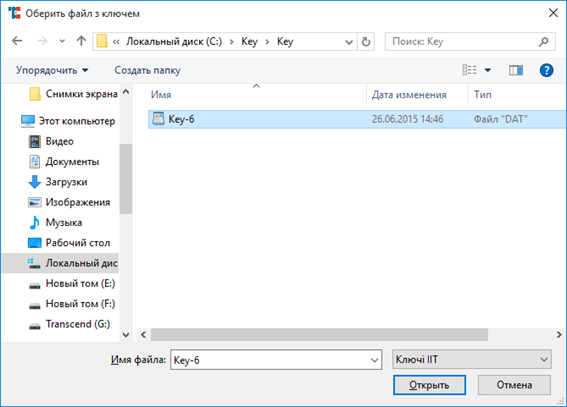
Task: Click the horizontal scrollbar right arrow
Action: (559, 335)
